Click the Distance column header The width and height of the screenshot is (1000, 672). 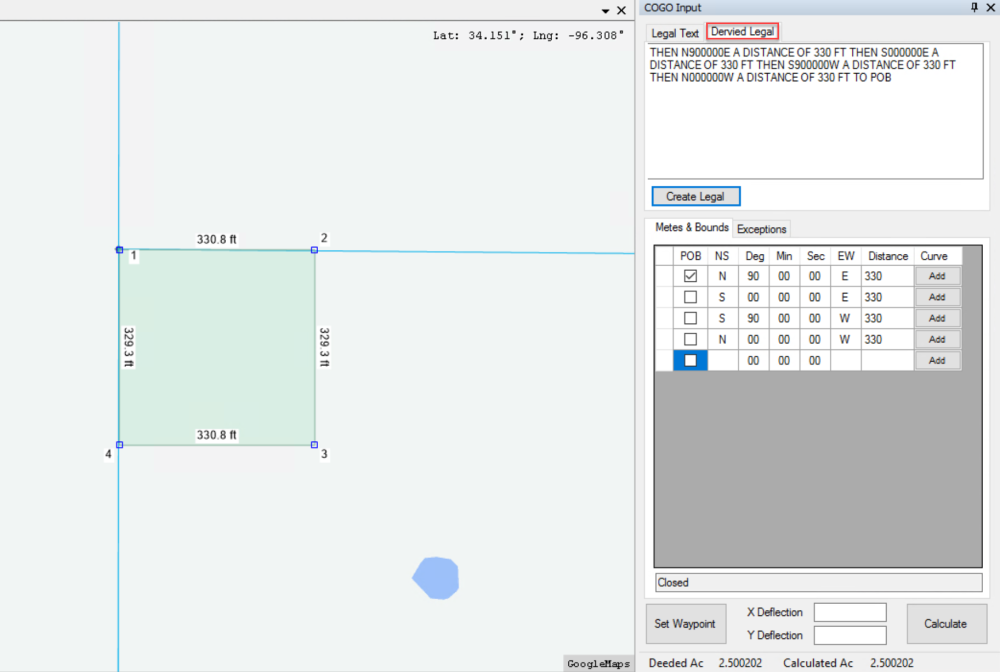888,256
